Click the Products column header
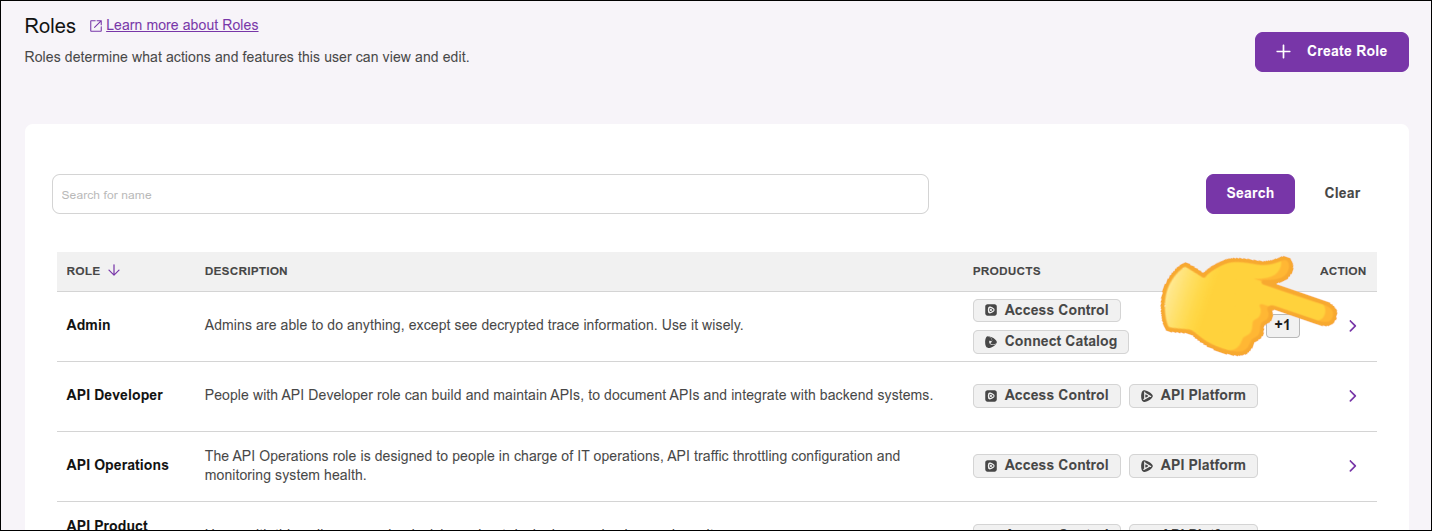 [1006, 271]
